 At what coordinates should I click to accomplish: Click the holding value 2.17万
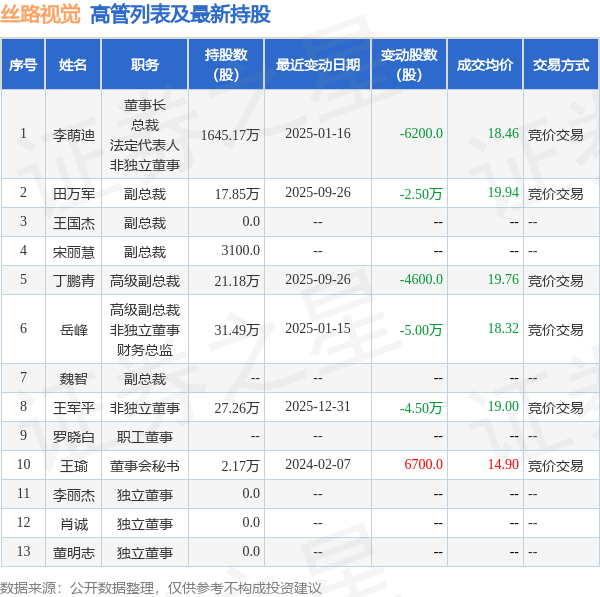[241, 466]
